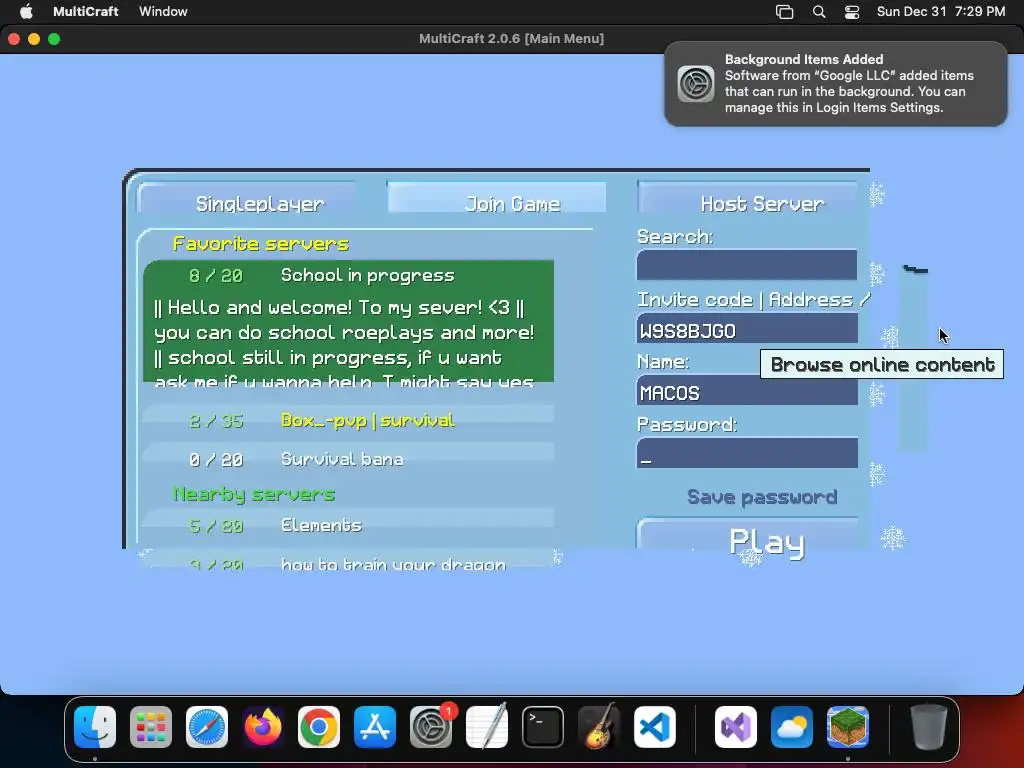The width and height of the screenshot is (1024, 768).
Task: Open Visual Studio from the Dock
Action: pyautogui.click(x=736, y=727)
